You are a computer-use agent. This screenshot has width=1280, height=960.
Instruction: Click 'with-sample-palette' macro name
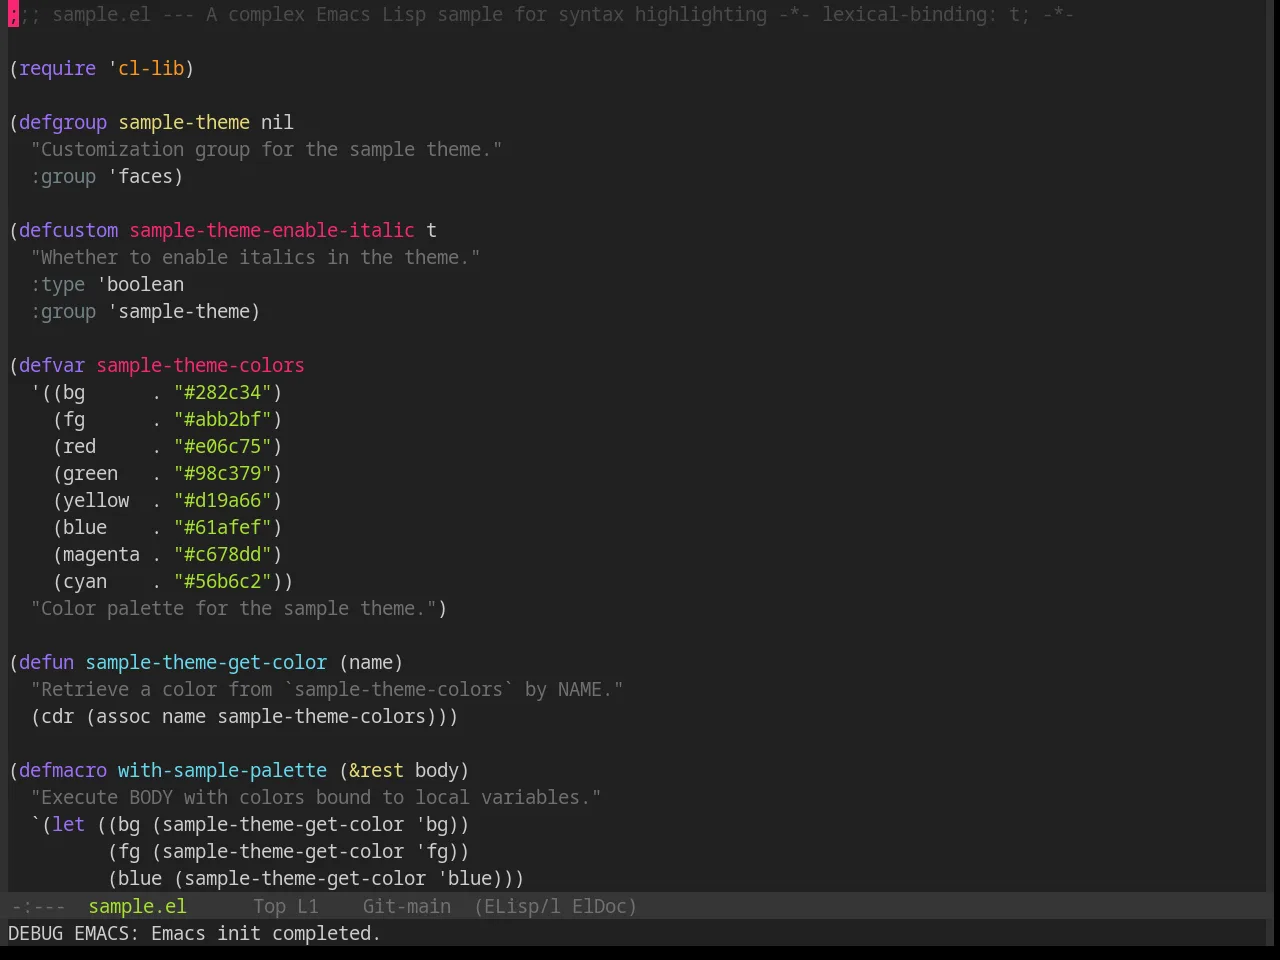click(222, 770)
